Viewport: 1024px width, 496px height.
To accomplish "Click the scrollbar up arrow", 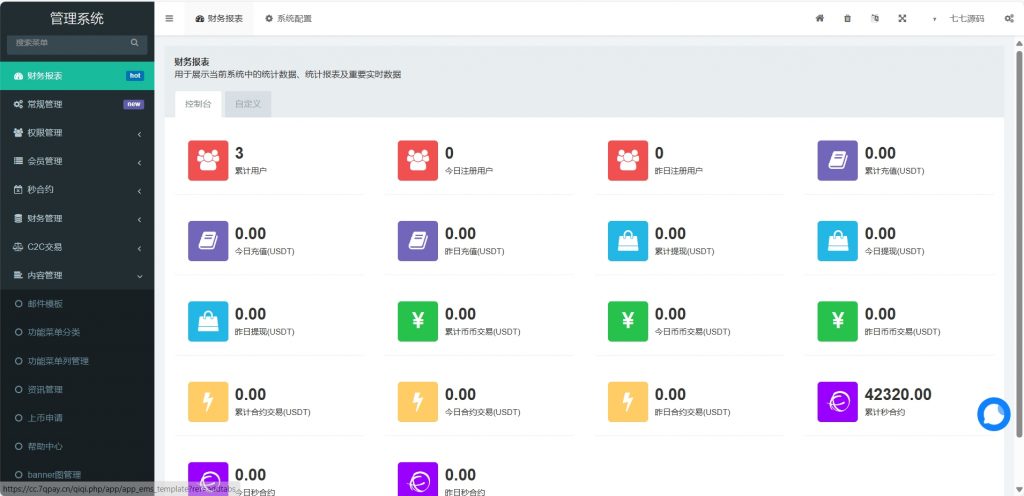I will tap(1019, 43).
